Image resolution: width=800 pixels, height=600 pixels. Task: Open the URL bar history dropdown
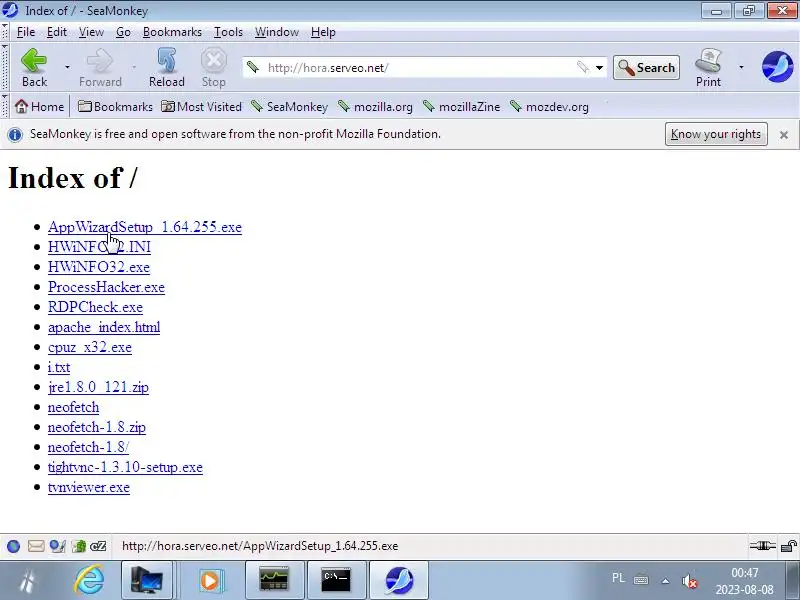point(599,67)
